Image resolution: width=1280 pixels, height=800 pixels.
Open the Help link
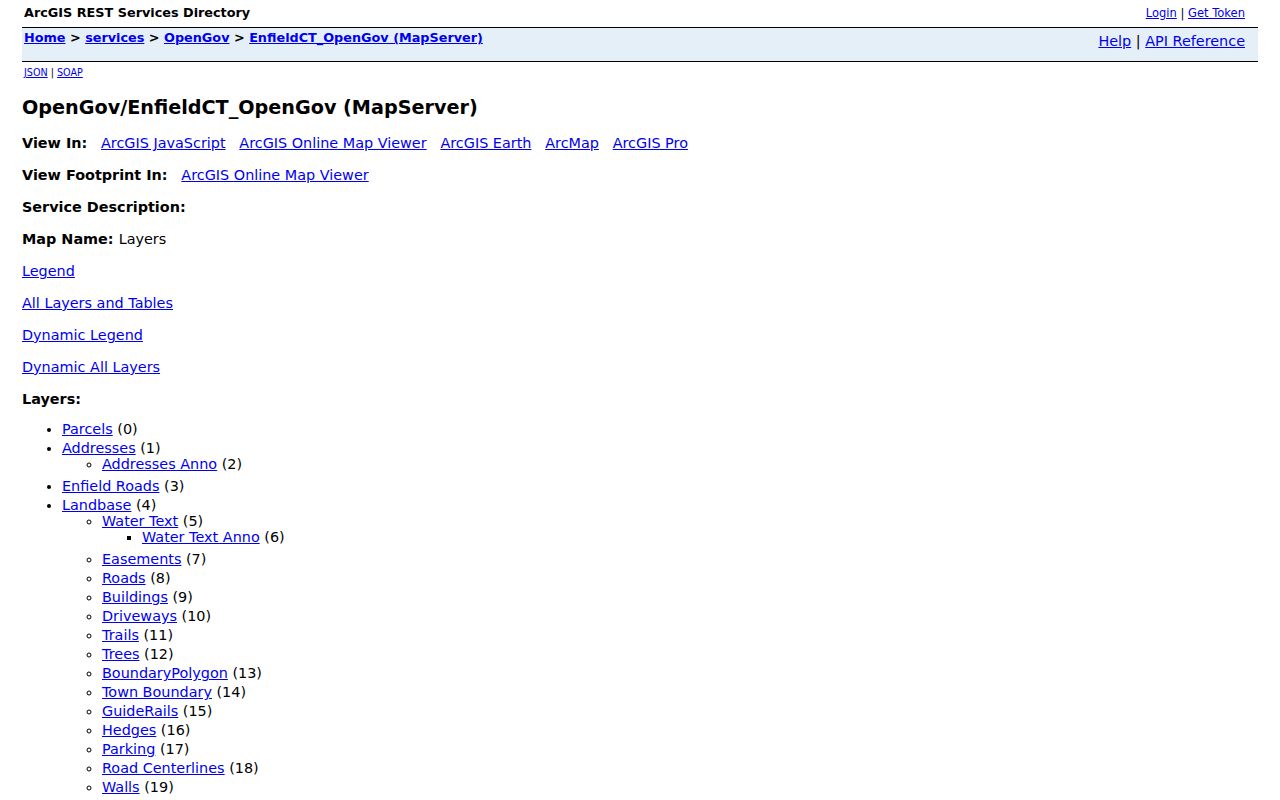click(1114, 41)
